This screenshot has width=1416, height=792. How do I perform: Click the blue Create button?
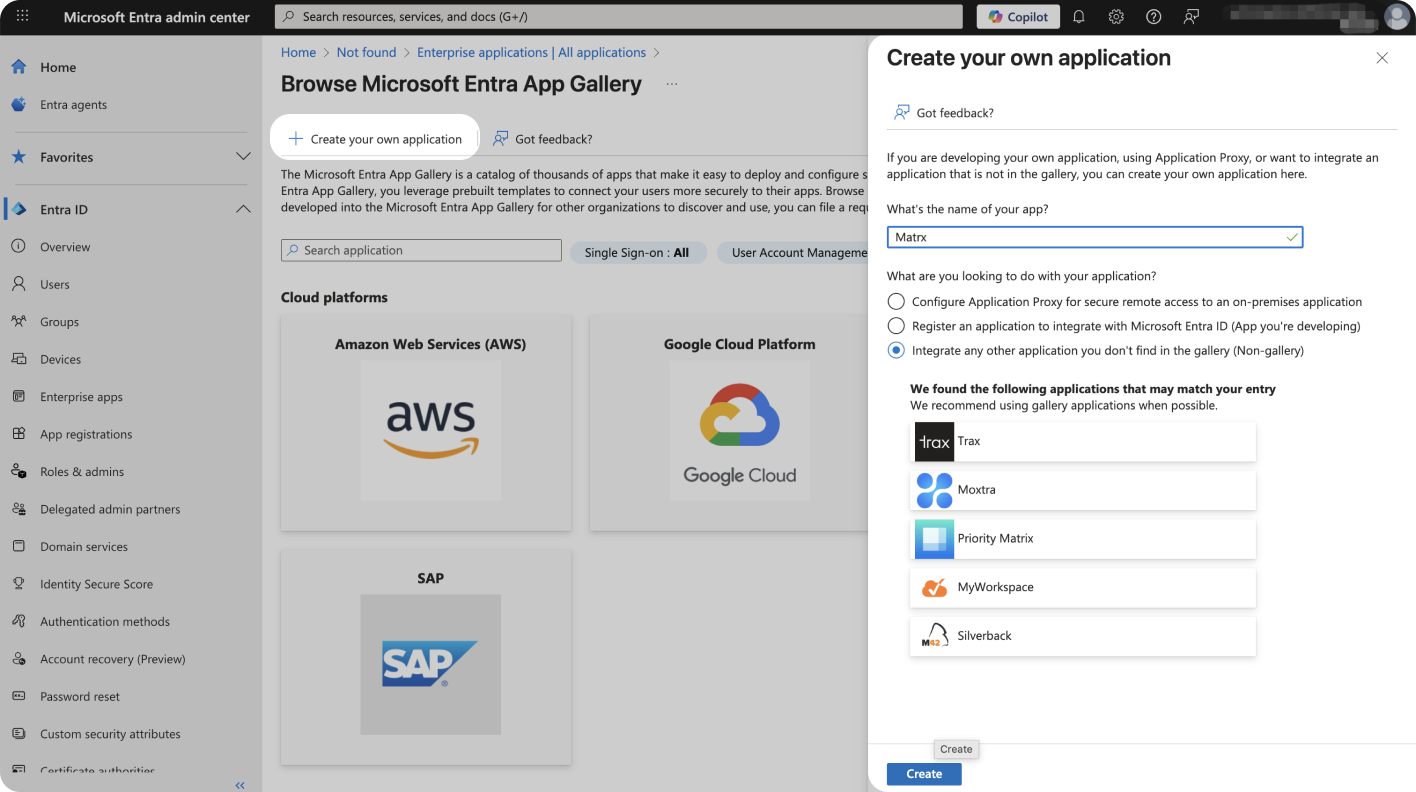point(923,774)
